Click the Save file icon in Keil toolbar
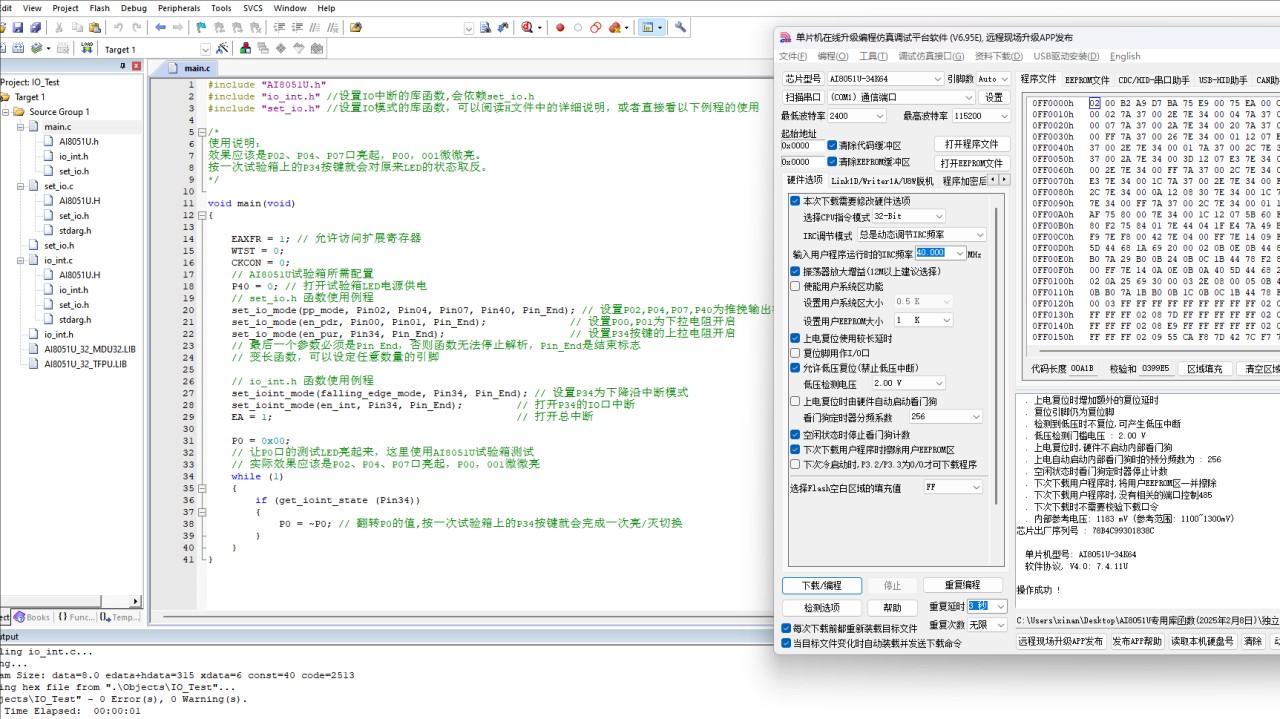Image resolution: width=1280 pixels, height=719 pixels. pyautogui.click(x=18, y=27)
